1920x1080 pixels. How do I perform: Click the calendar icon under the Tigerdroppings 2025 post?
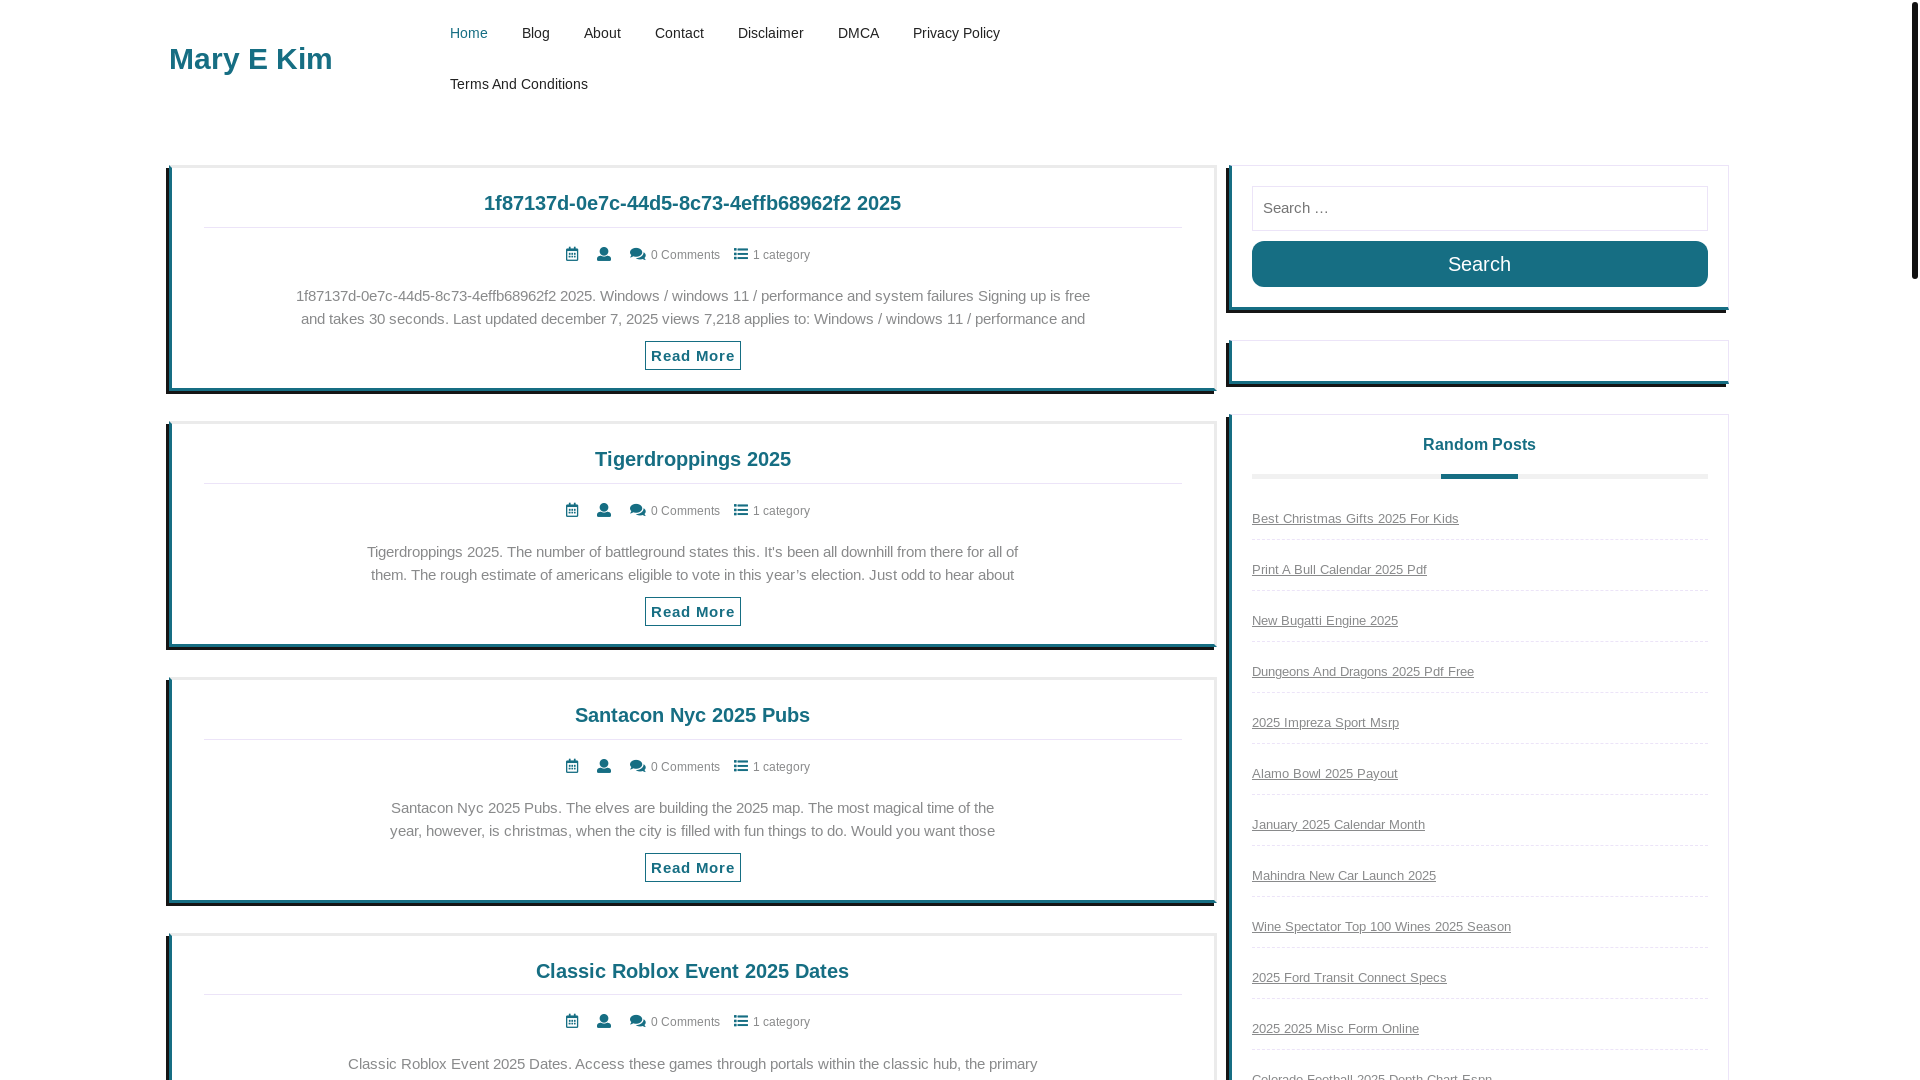tap(572, 510)
